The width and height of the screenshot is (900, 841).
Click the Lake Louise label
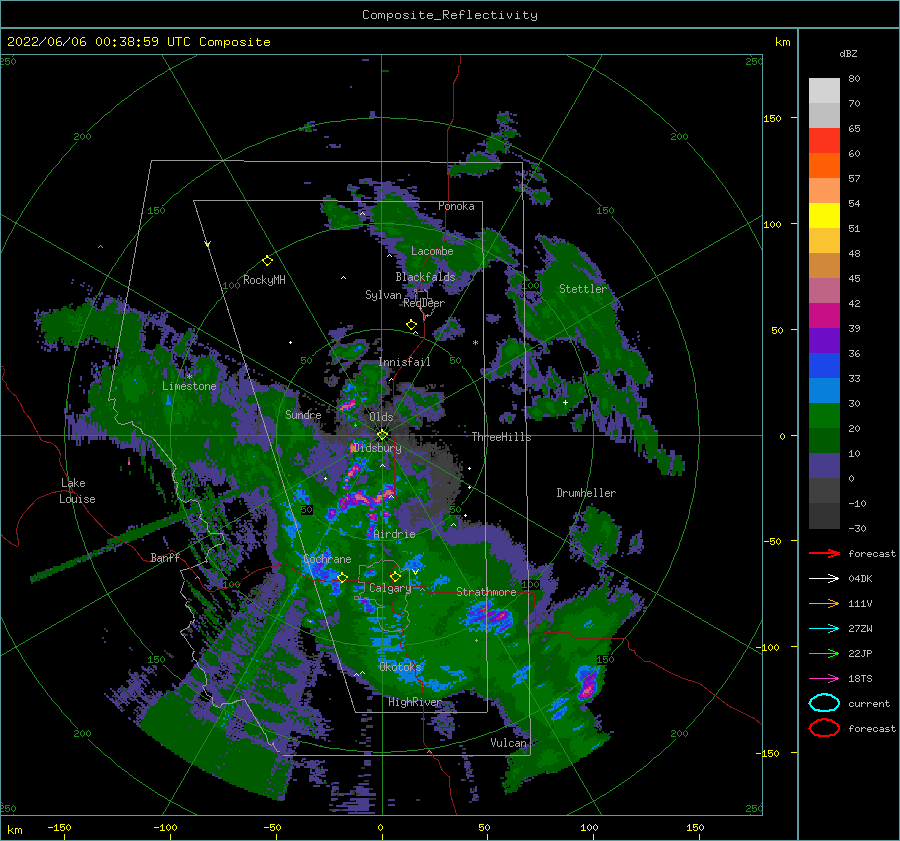click(77, 491)
